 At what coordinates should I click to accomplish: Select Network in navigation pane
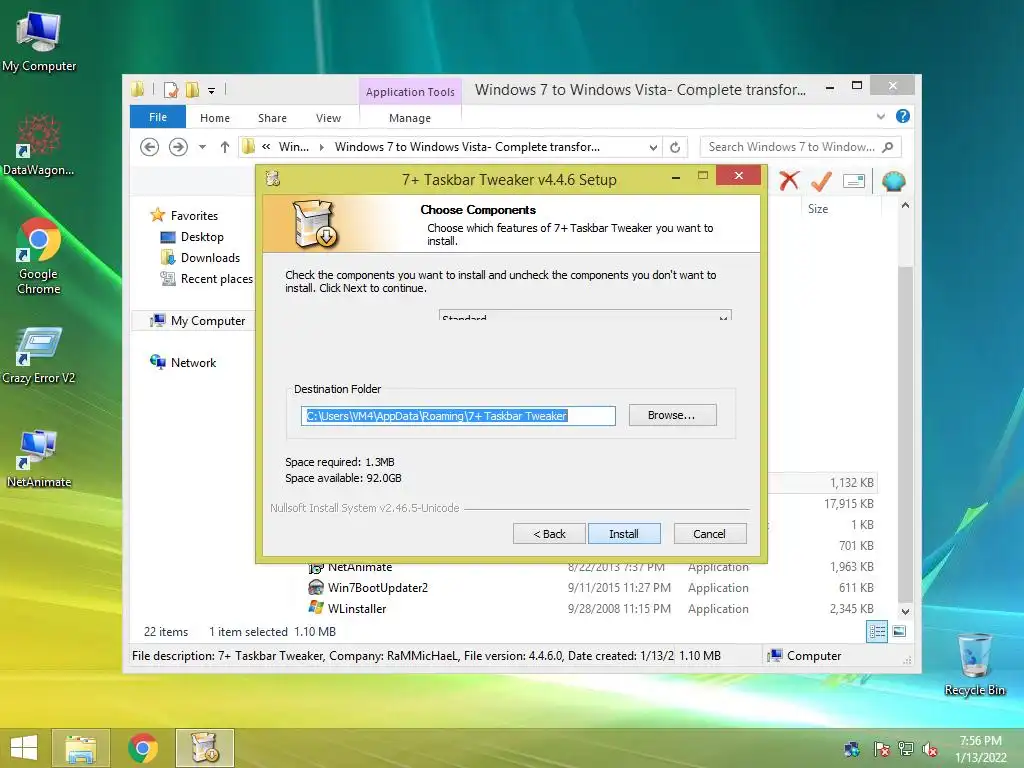[x=193, y=362]
